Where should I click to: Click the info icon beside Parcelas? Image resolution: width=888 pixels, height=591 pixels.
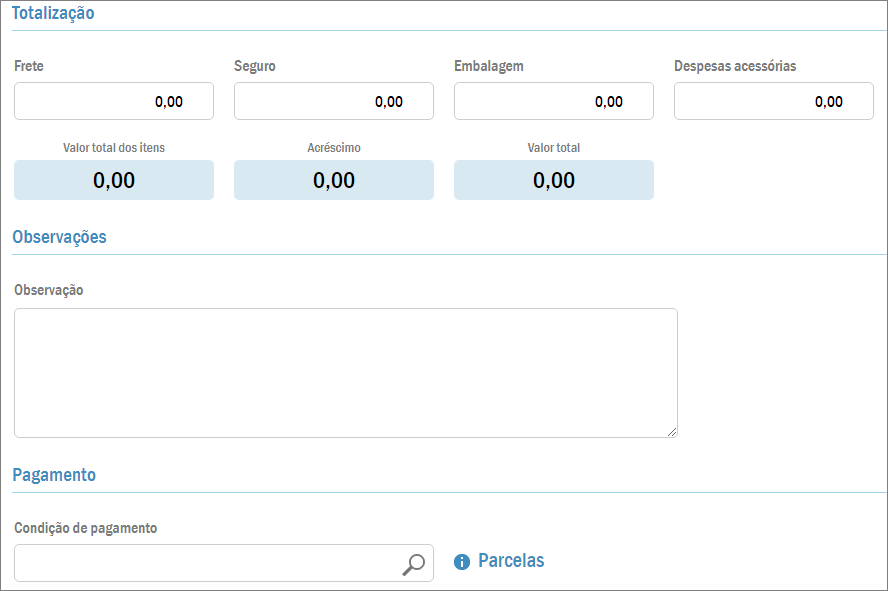click(x=462, y=562)
